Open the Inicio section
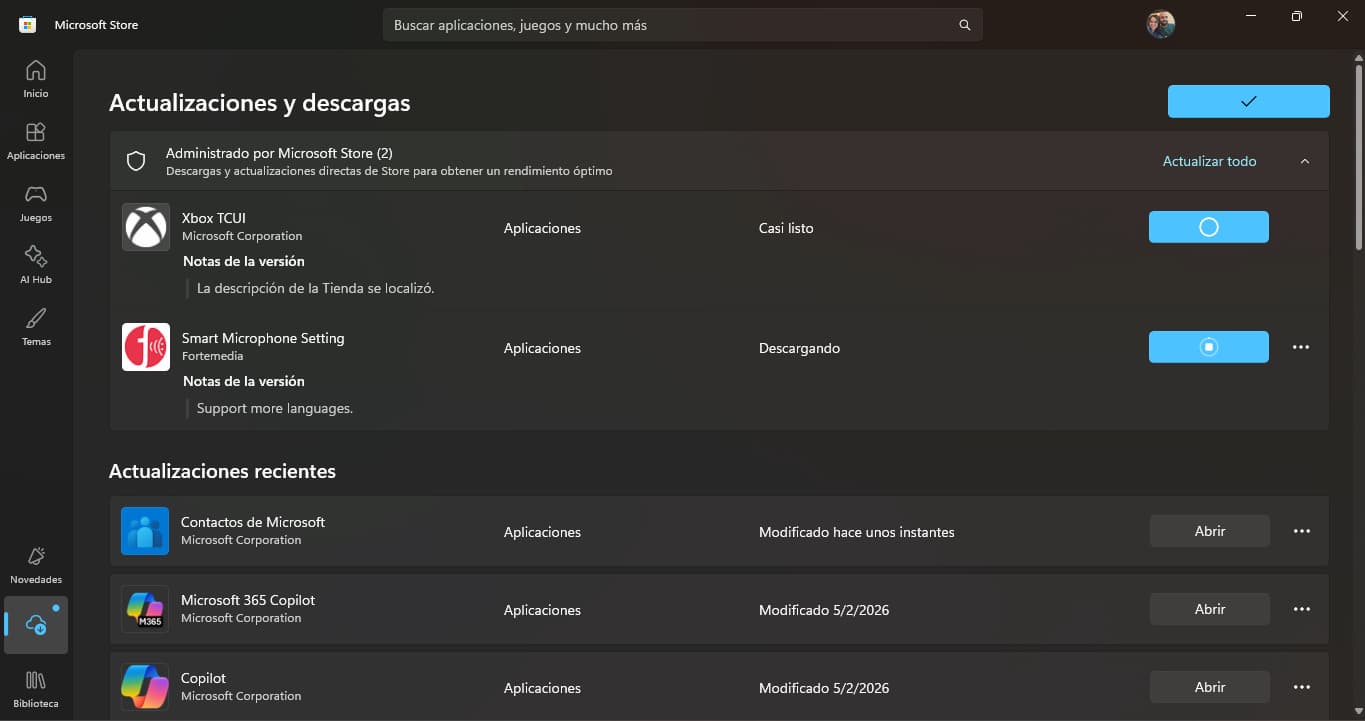 (35, 77)
